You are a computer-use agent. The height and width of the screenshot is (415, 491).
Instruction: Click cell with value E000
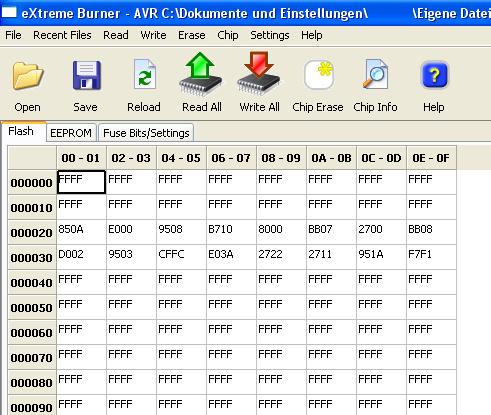[x=131, y=232]
